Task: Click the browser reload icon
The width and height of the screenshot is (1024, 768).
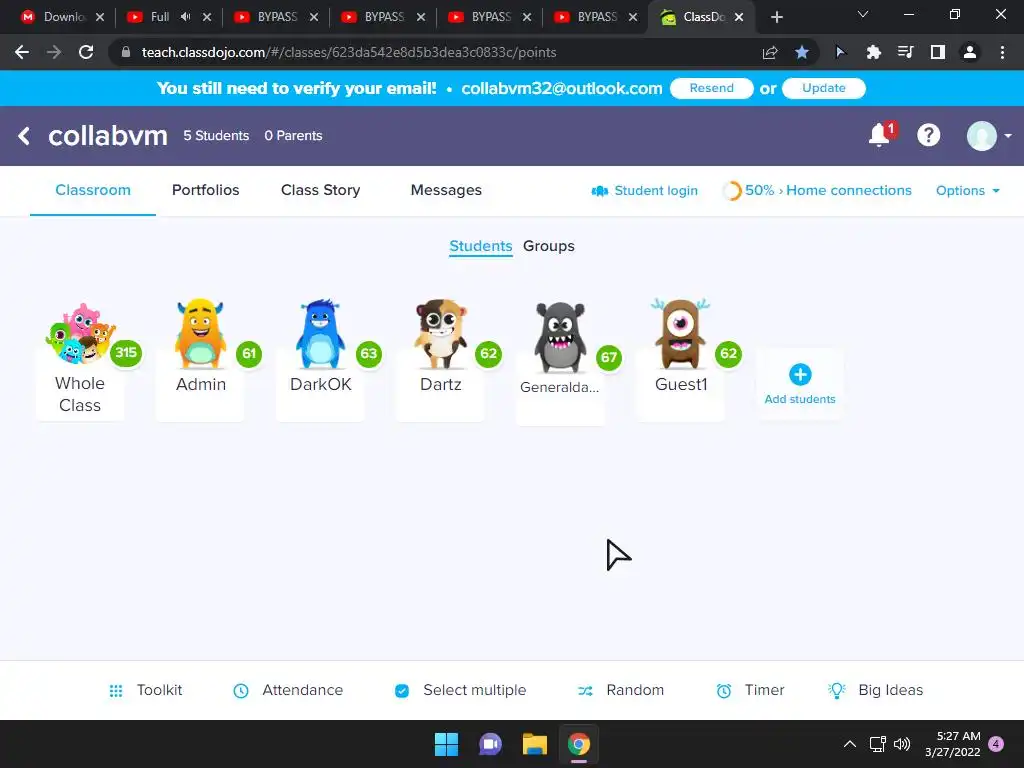Action: pyautogui.click(x=86, y=52)
